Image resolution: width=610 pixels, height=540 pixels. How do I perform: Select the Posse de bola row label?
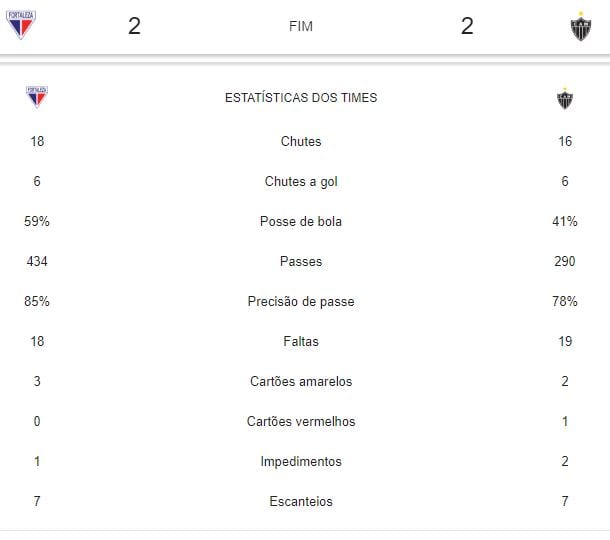[301, 222]
